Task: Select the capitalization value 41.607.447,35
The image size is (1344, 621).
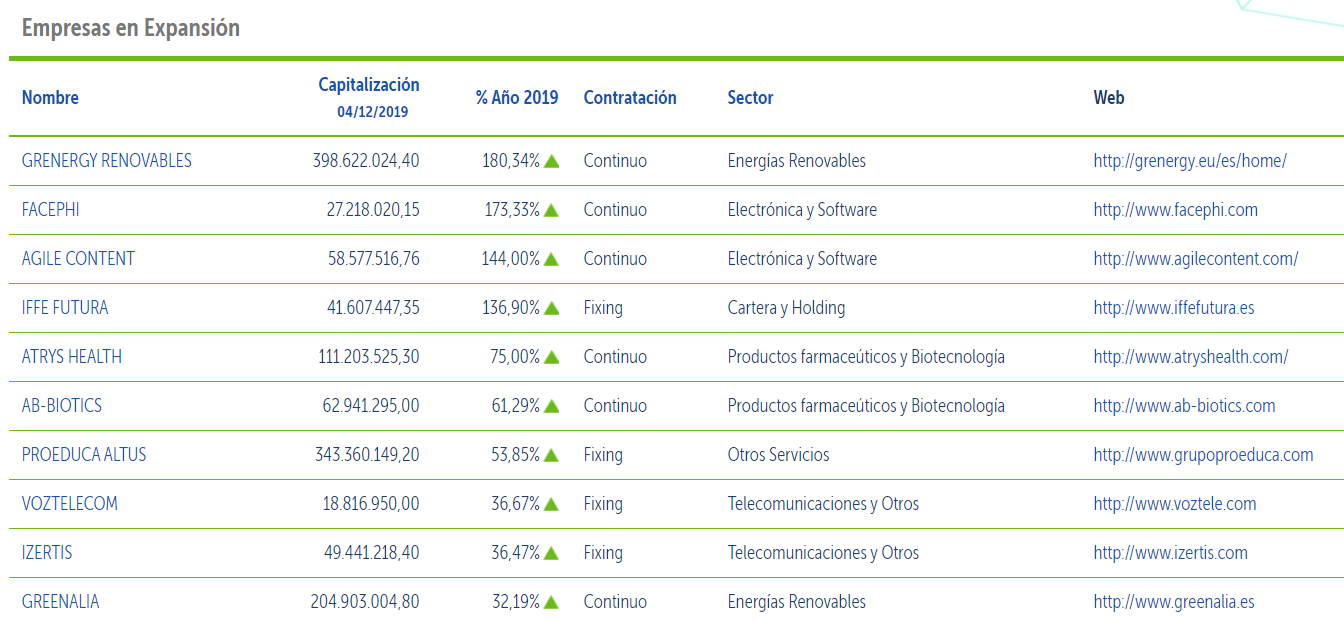Action: [x=373, y=308]
